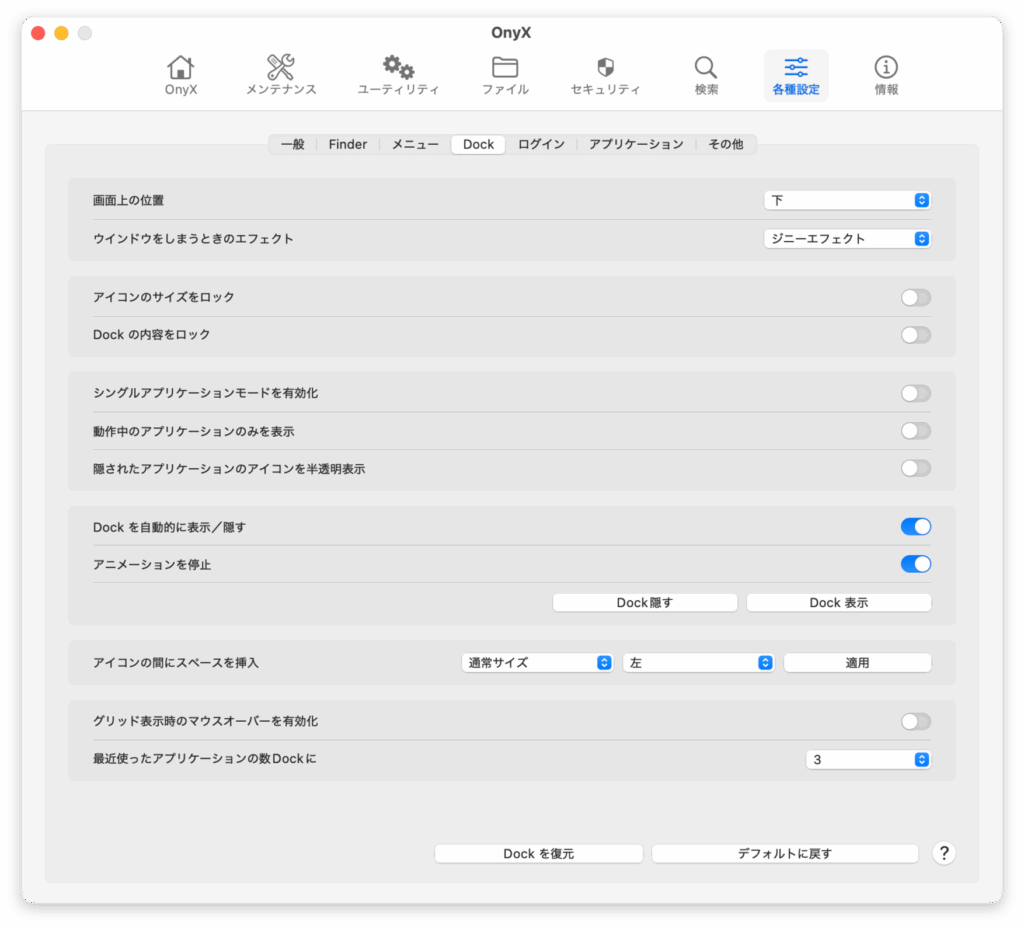Open the ユーティリティ gears icon
This screenshot has height=929, width=1024.
[398, 68]
